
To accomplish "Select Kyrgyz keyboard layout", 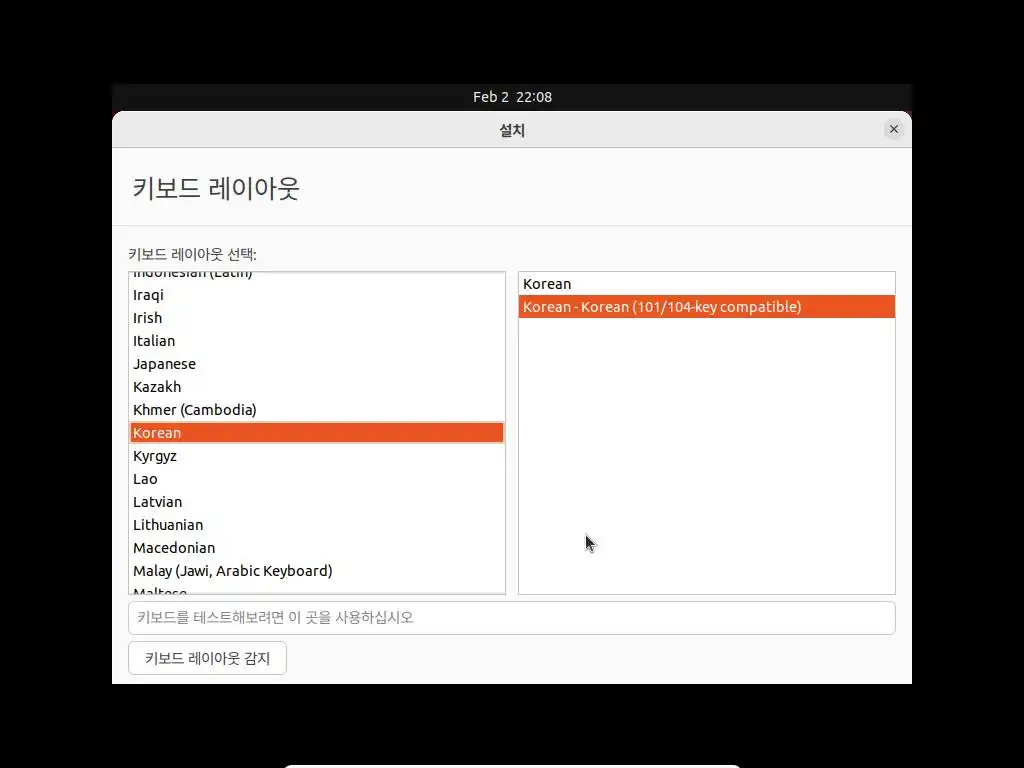I will (317, 456).
